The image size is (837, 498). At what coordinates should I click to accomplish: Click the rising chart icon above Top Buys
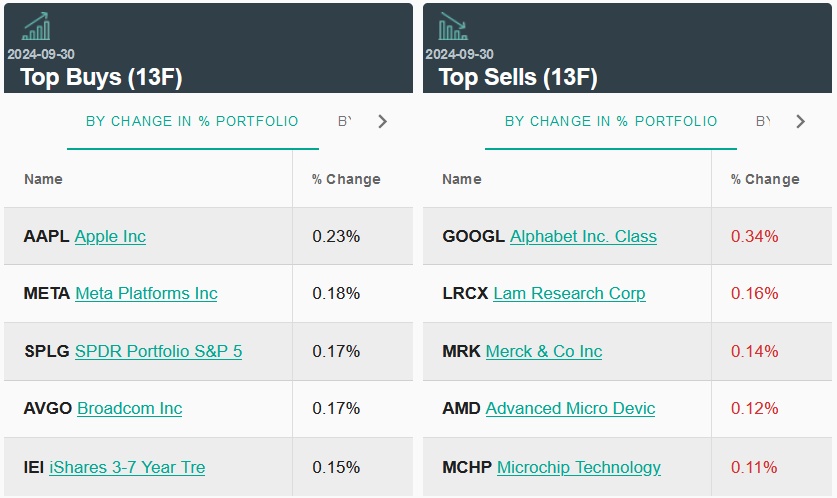36,26
